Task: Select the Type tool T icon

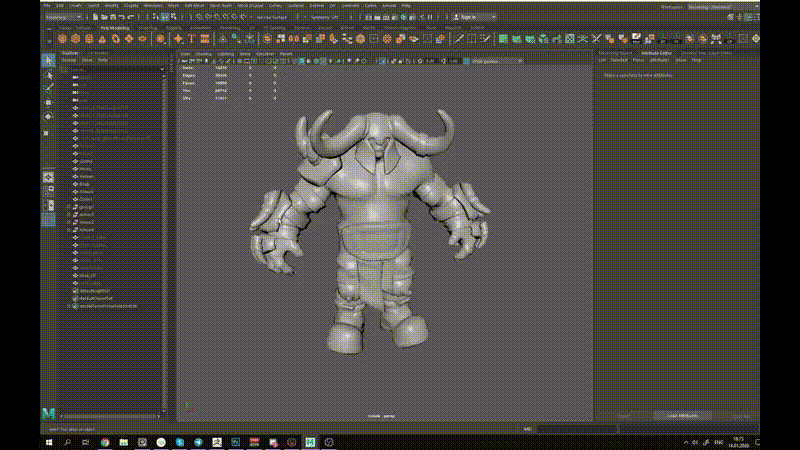Action: pos(190,39)
